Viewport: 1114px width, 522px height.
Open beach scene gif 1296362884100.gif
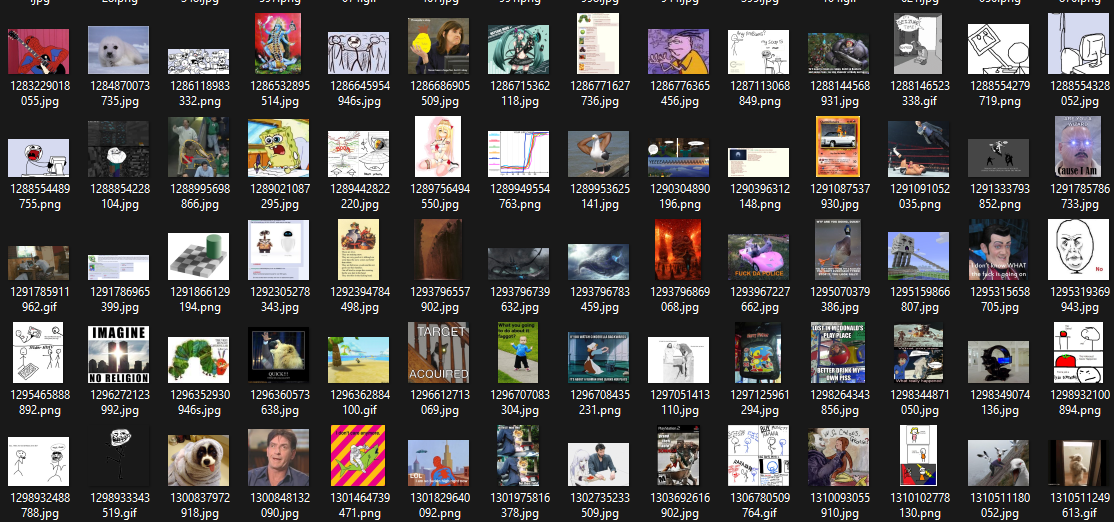point(358,359)
